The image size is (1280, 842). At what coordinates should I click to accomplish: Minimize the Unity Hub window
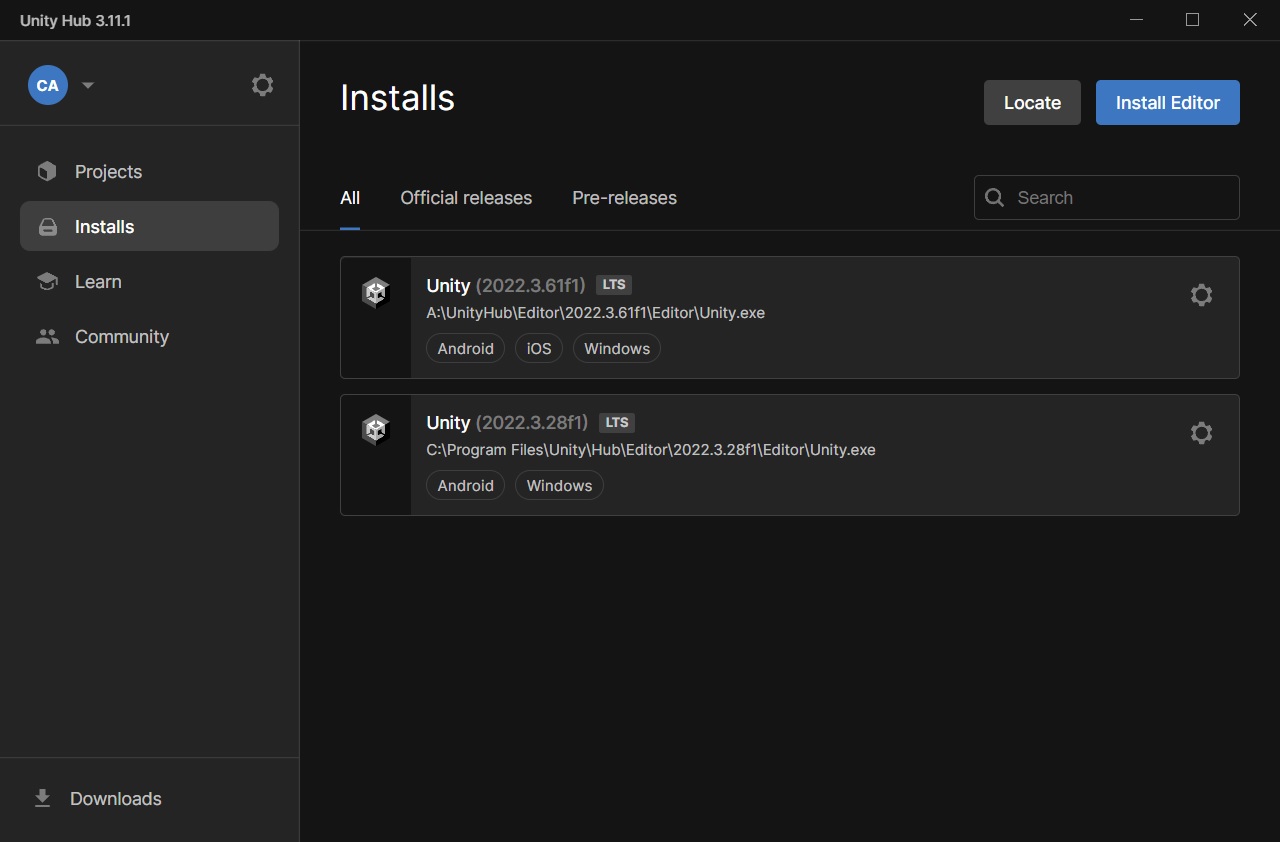1135,20
